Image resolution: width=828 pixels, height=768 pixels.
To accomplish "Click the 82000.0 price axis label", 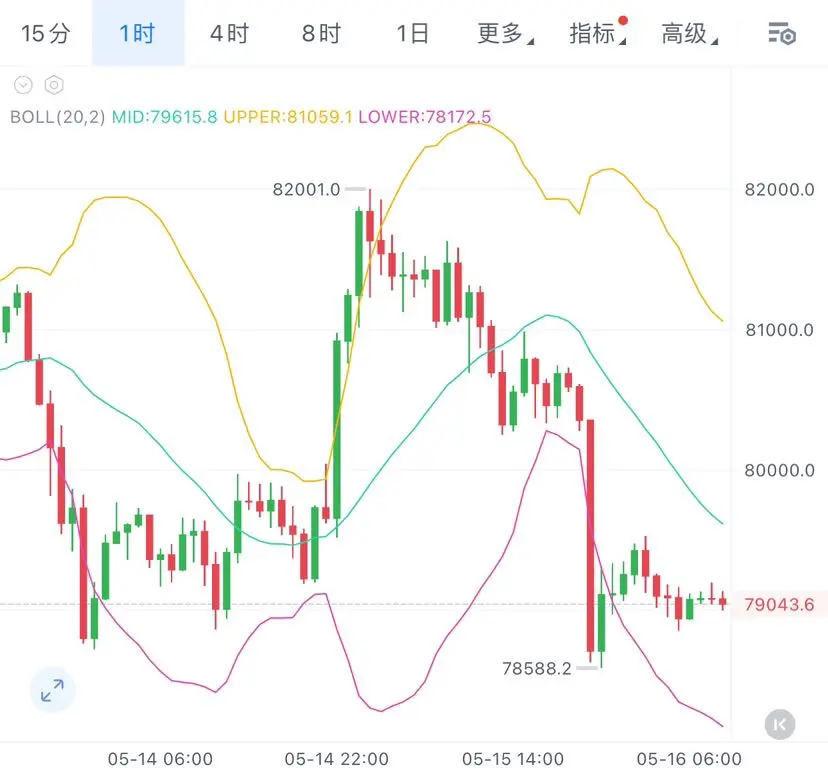I will pos(779,189).
